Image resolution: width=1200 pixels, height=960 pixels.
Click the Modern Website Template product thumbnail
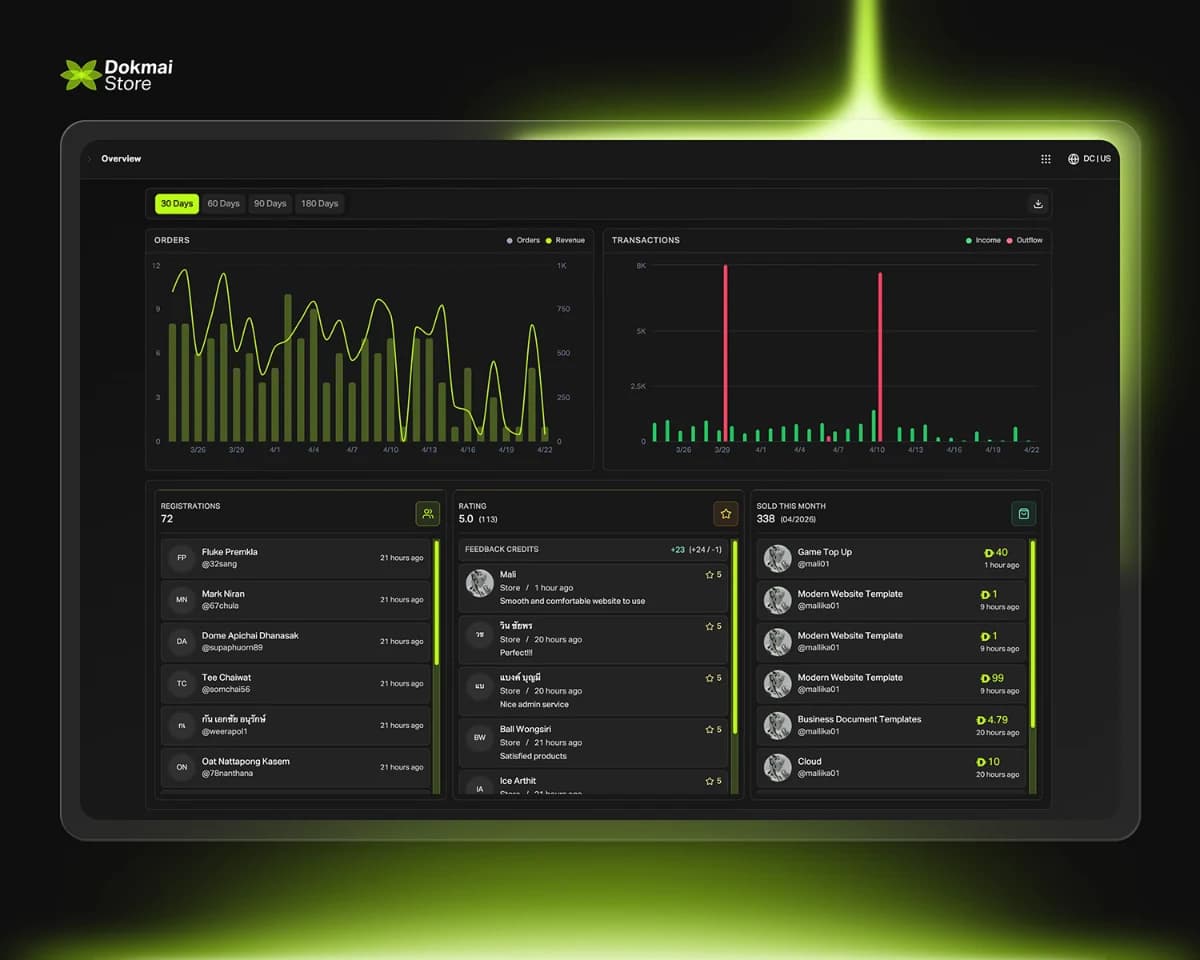pos(778,600)
